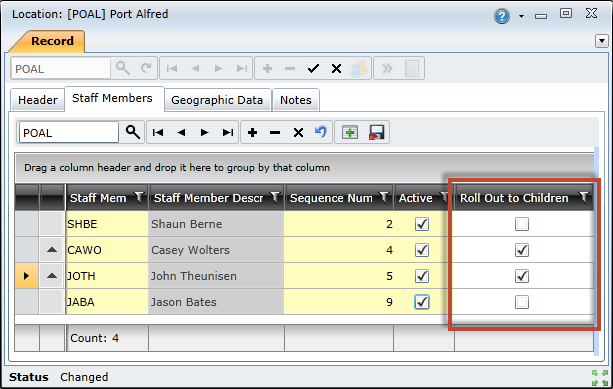Remove staff row with minus icon
The width and height of the screenshot is (613, 389).
(275, 133)
